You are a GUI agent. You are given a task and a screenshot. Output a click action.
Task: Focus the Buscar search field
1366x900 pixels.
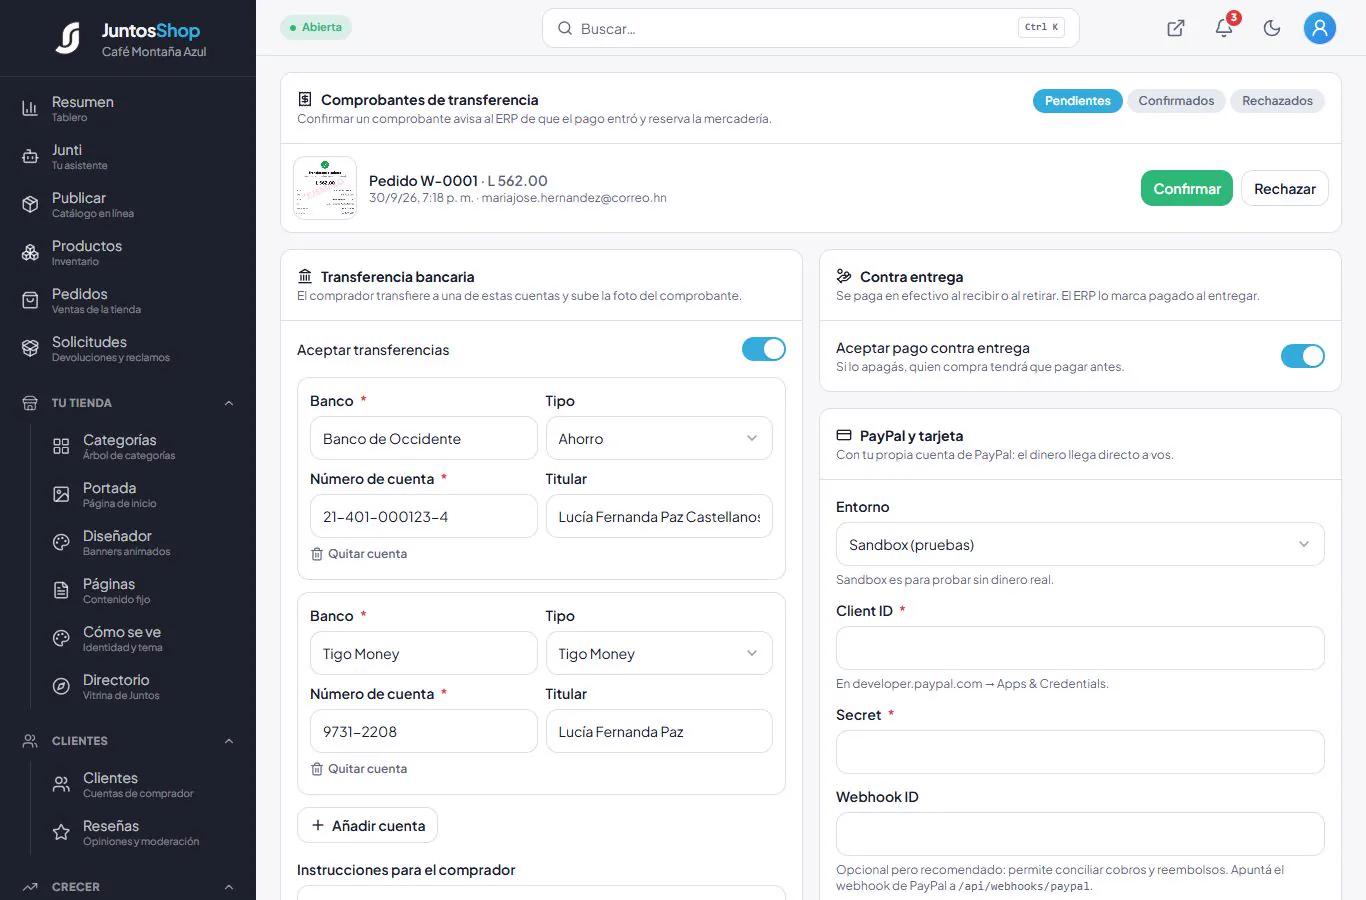click(811, 28)
